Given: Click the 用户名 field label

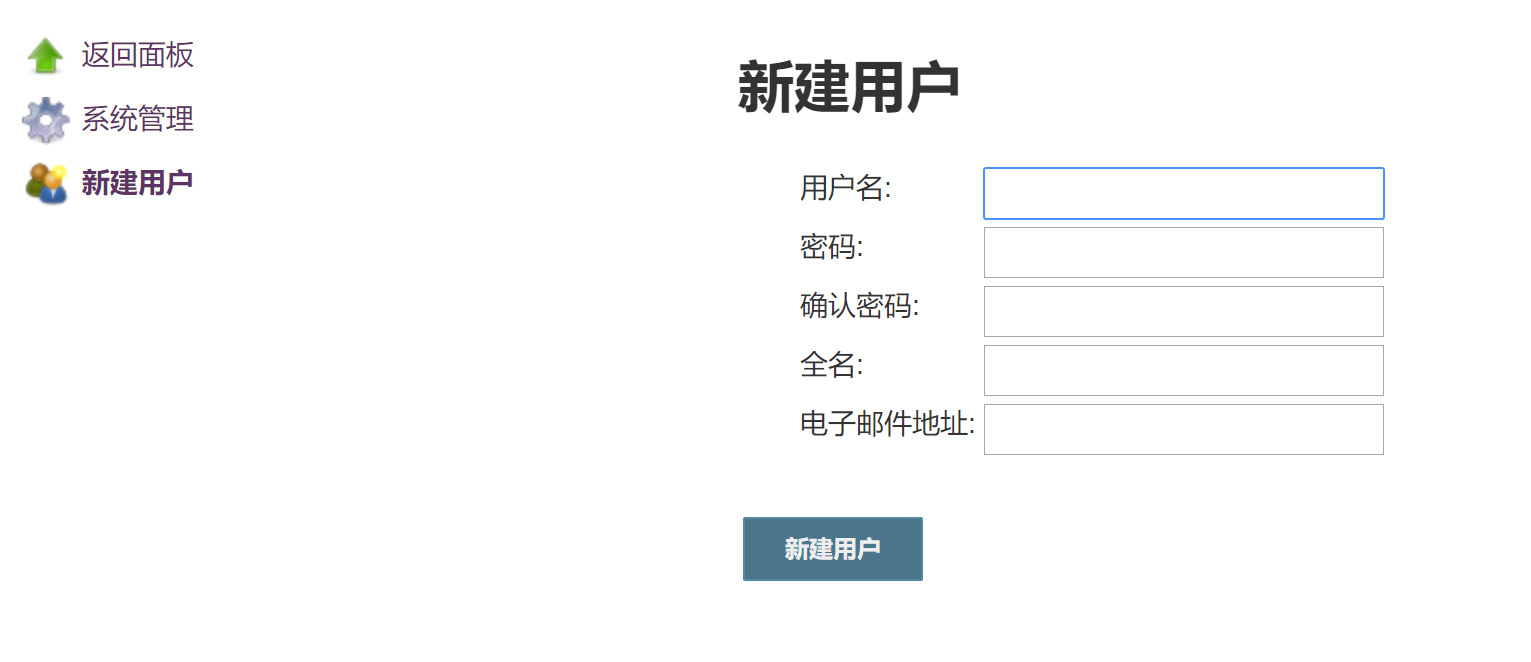Looking at the screenshot, I should coord(845,188).
